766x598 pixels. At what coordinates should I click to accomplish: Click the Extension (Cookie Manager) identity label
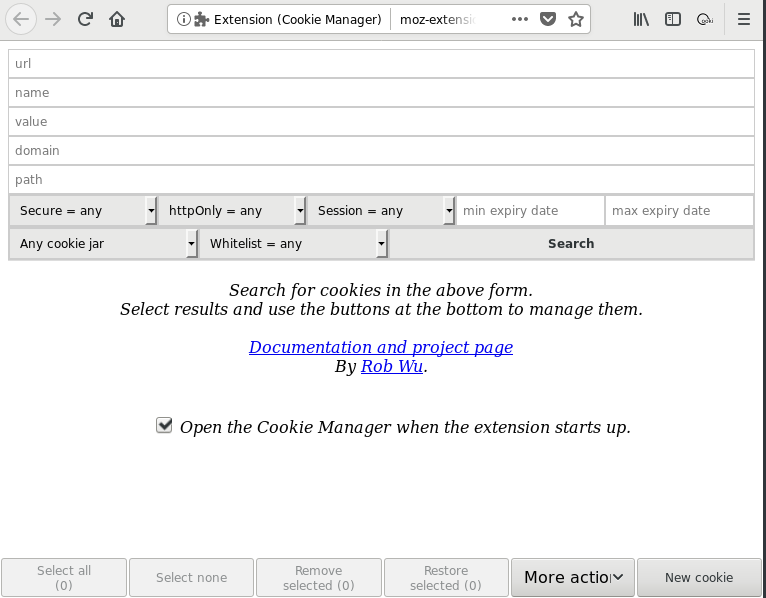pos(298,20)
